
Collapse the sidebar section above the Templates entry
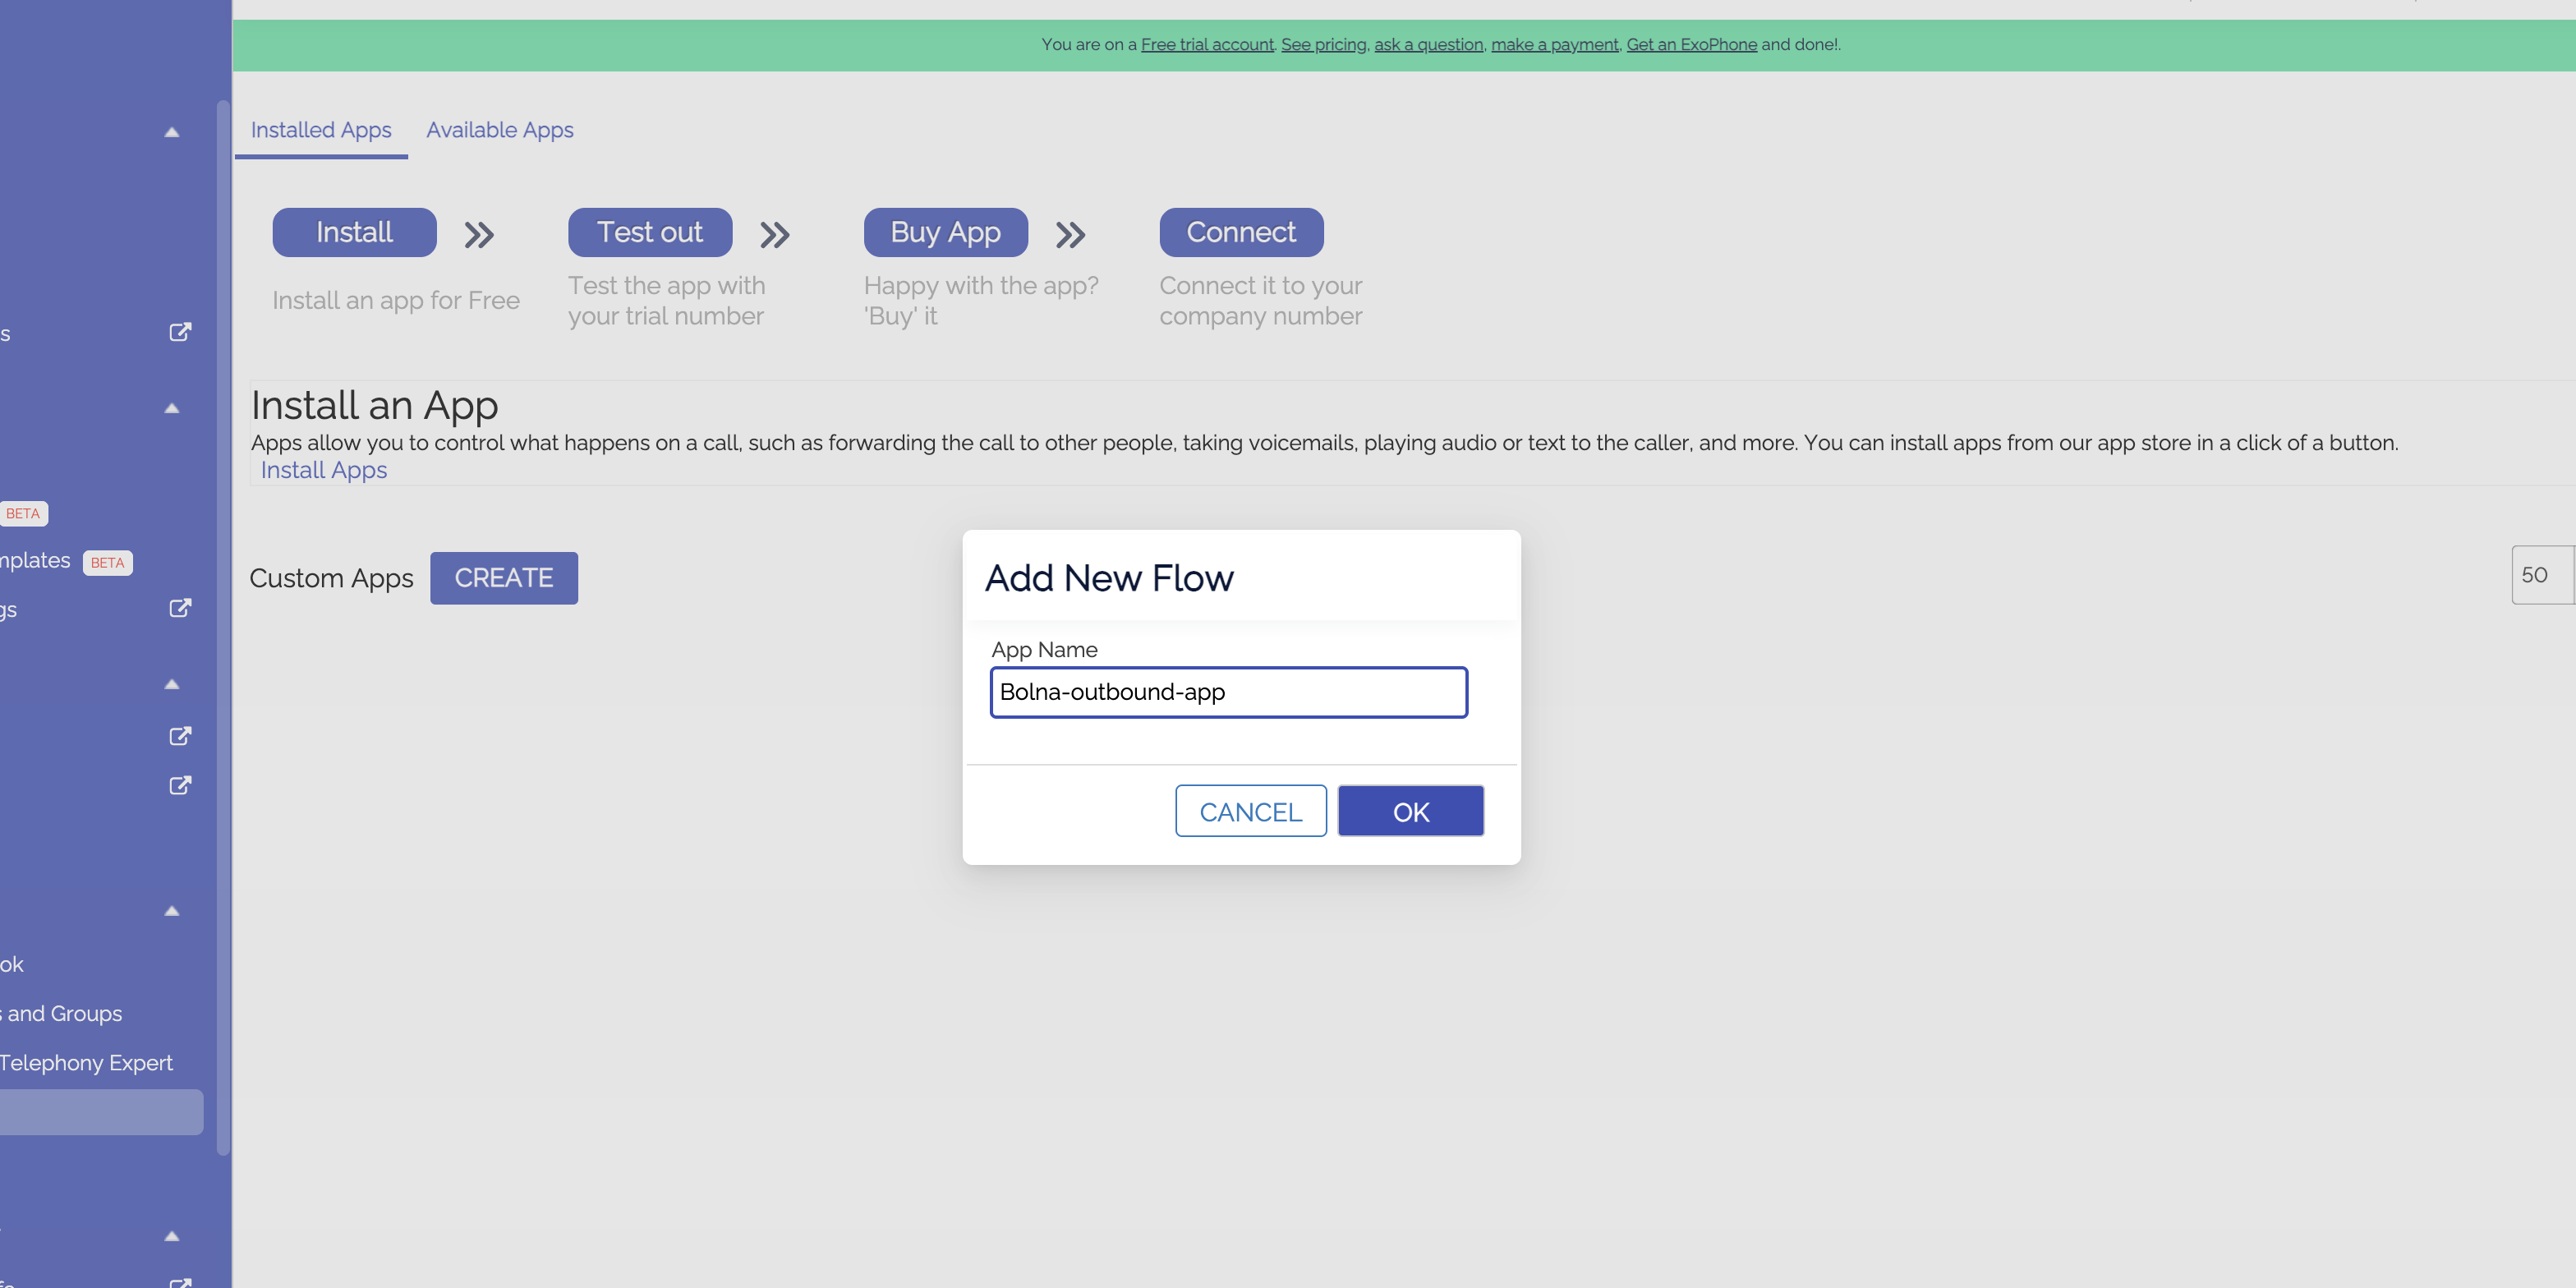pyautogui.click(x=172, y=409)
